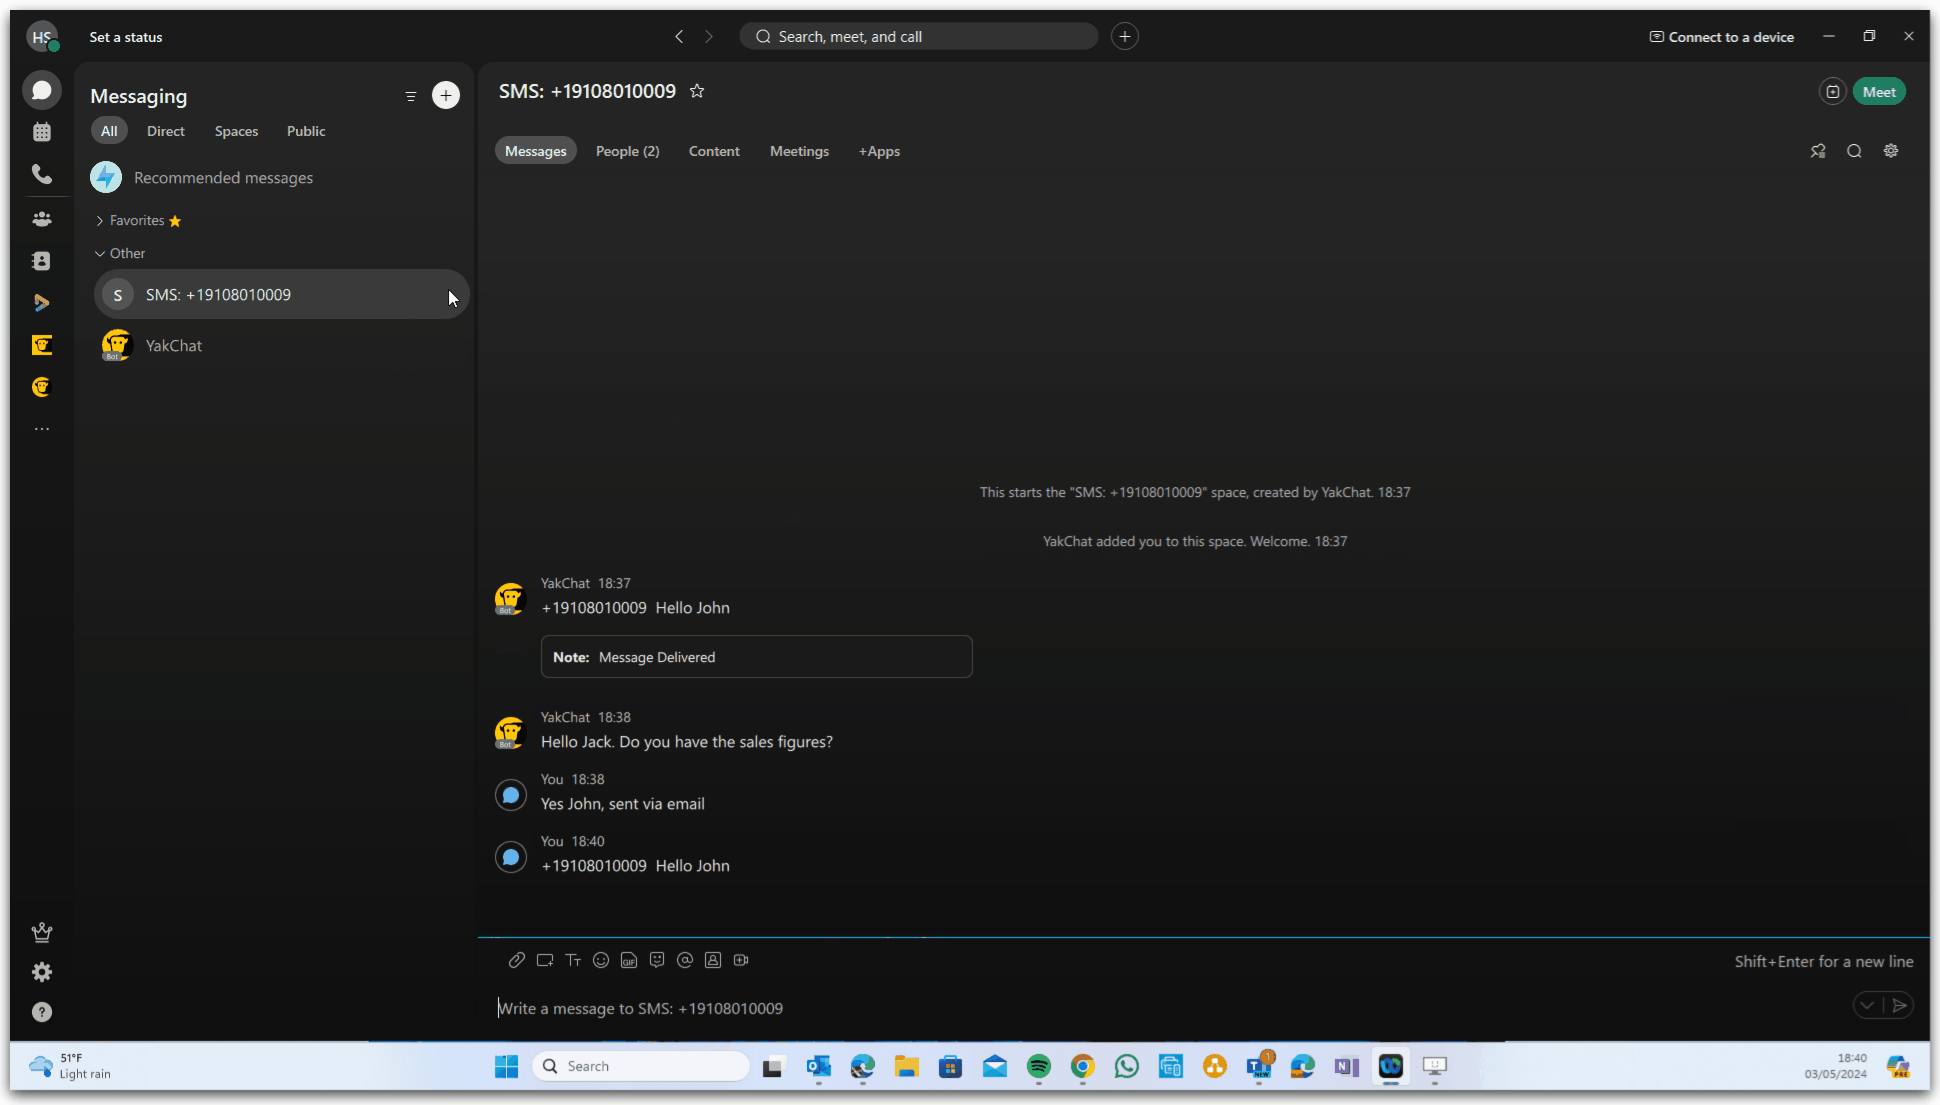This screenshot has width=1940, height=1105.
Task: Open the Messaging icon in the left sidebar
Action: point(42,90)
